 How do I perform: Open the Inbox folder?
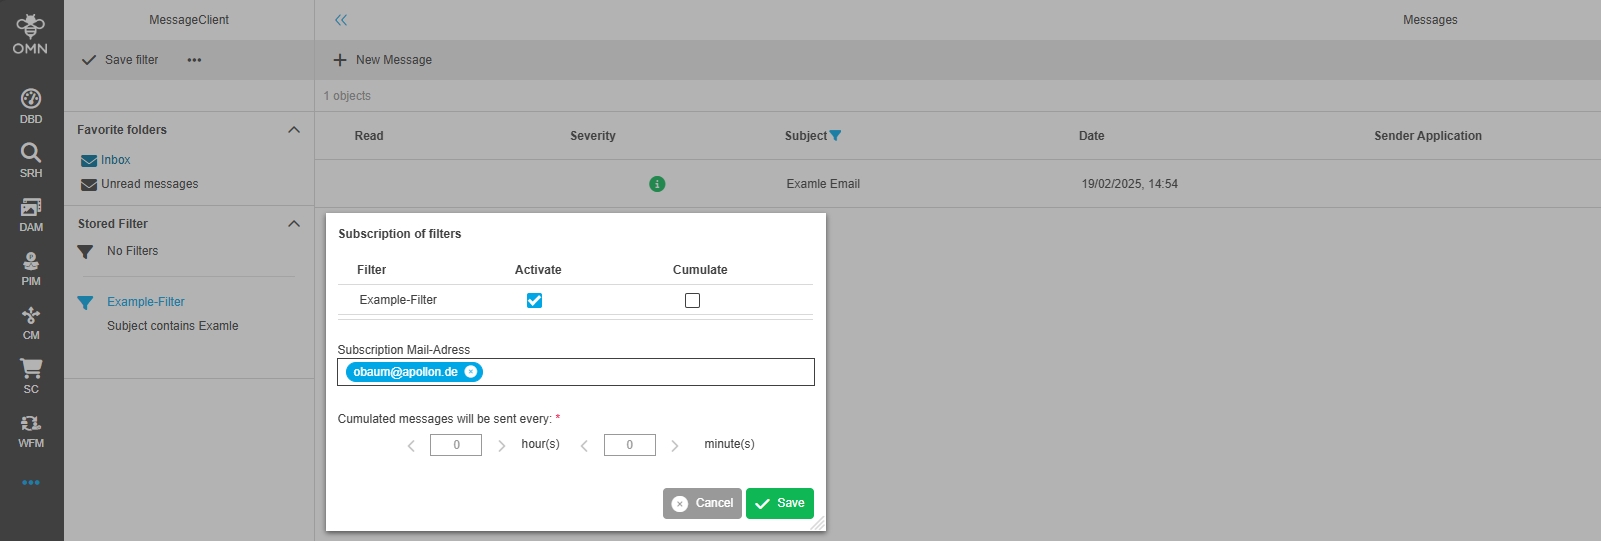click(x=115, y=160)
